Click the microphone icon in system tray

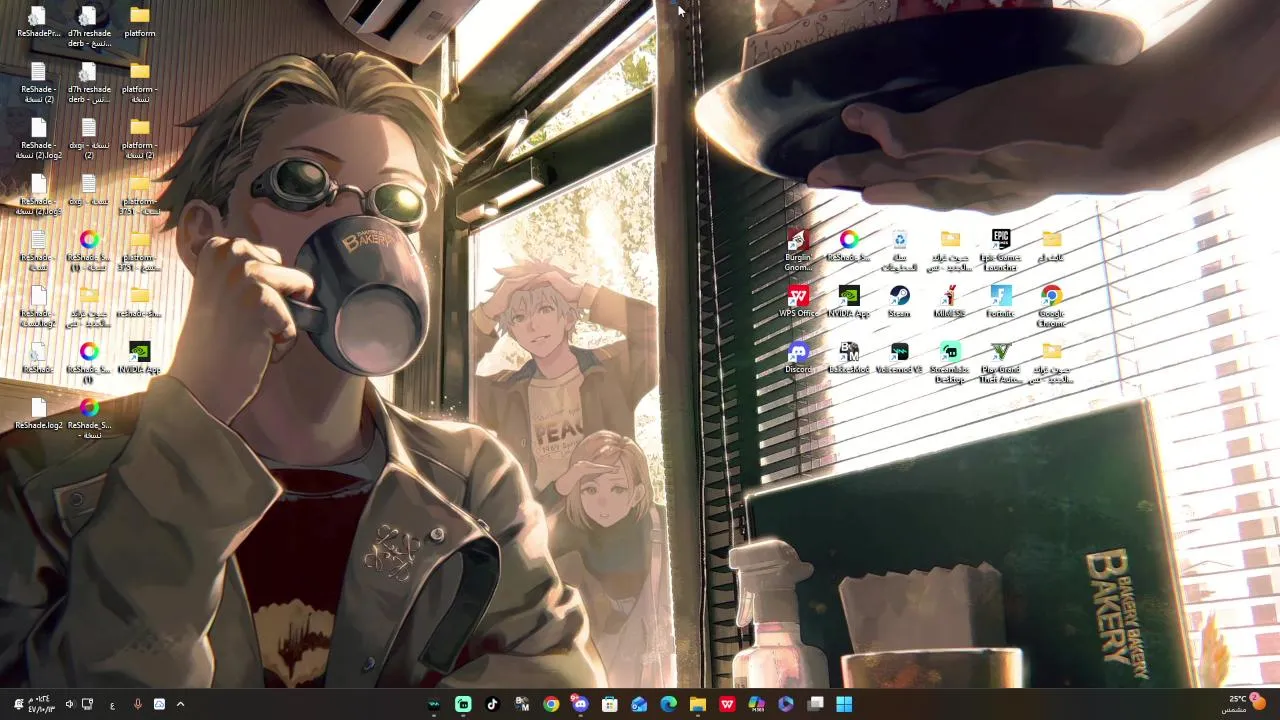(138, 704)
